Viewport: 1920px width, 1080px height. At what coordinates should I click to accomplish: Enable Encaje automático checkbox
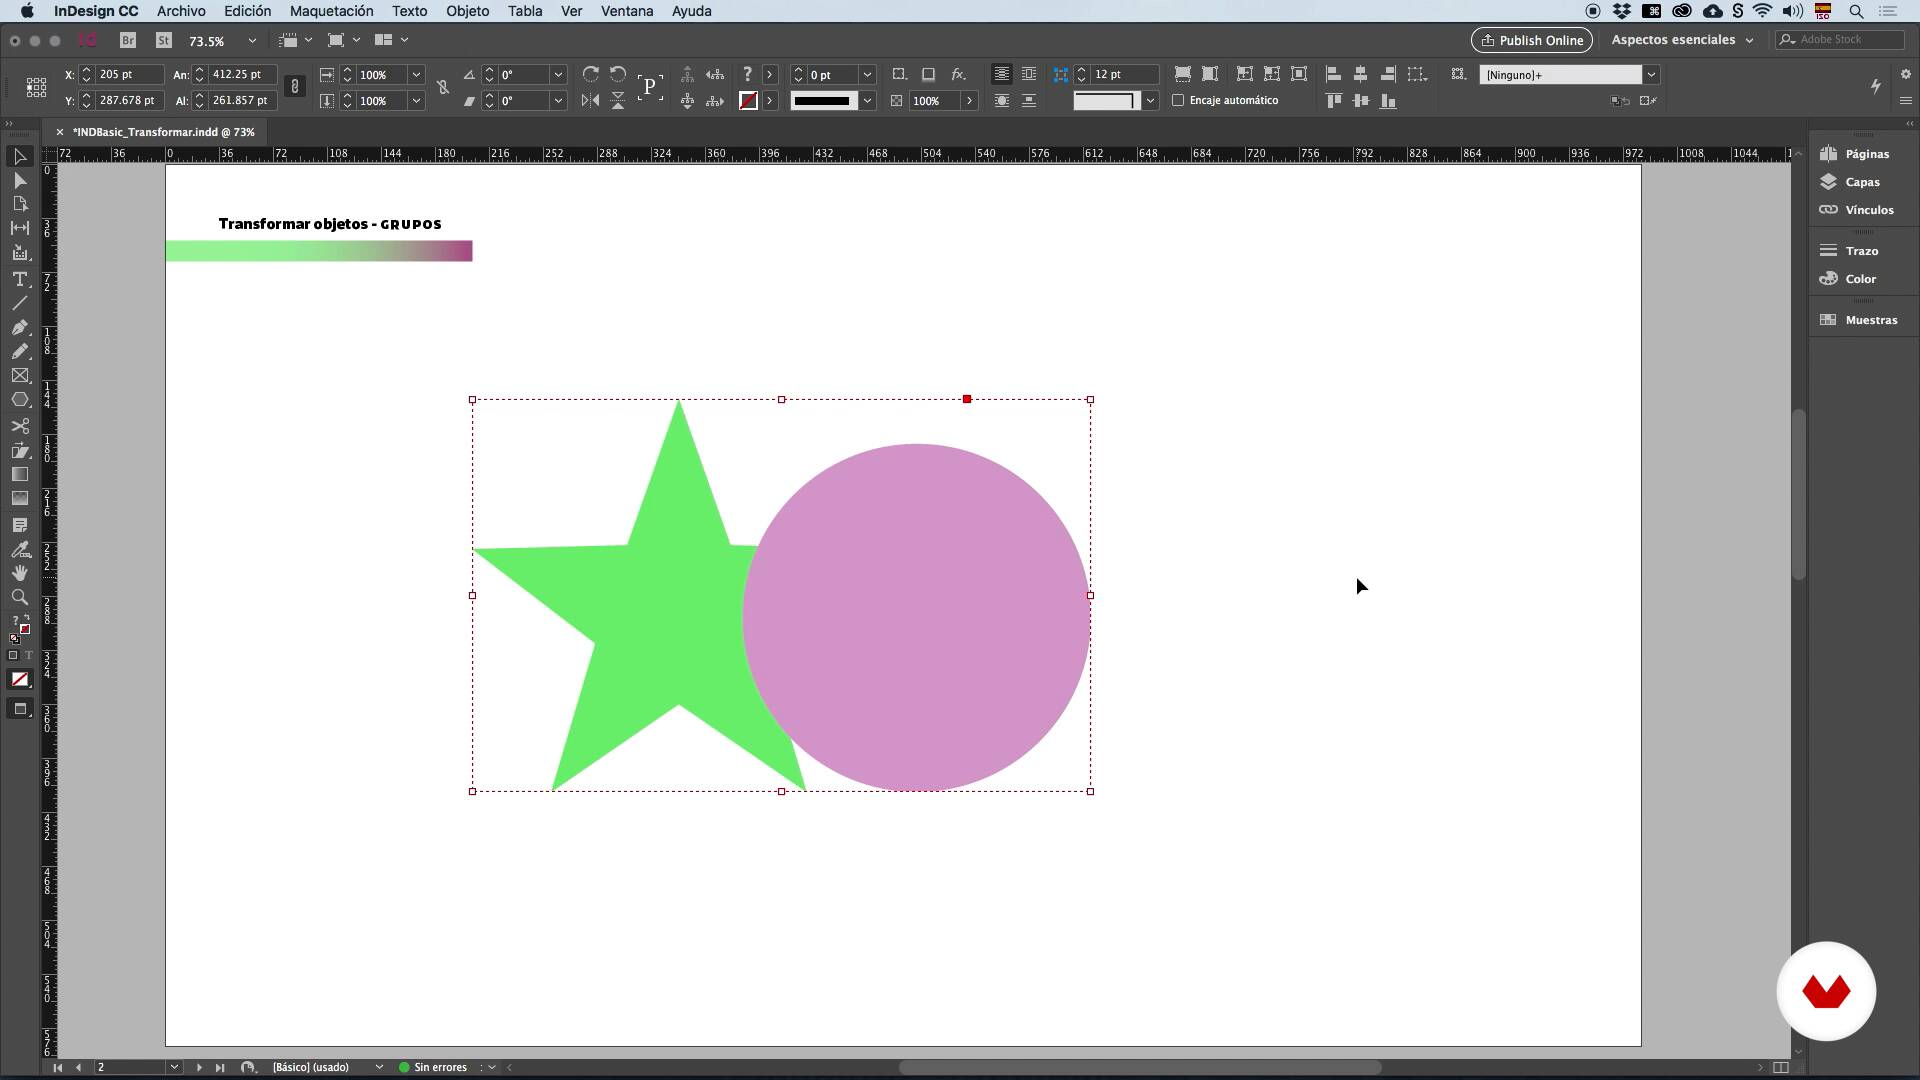click(1178, 100)
